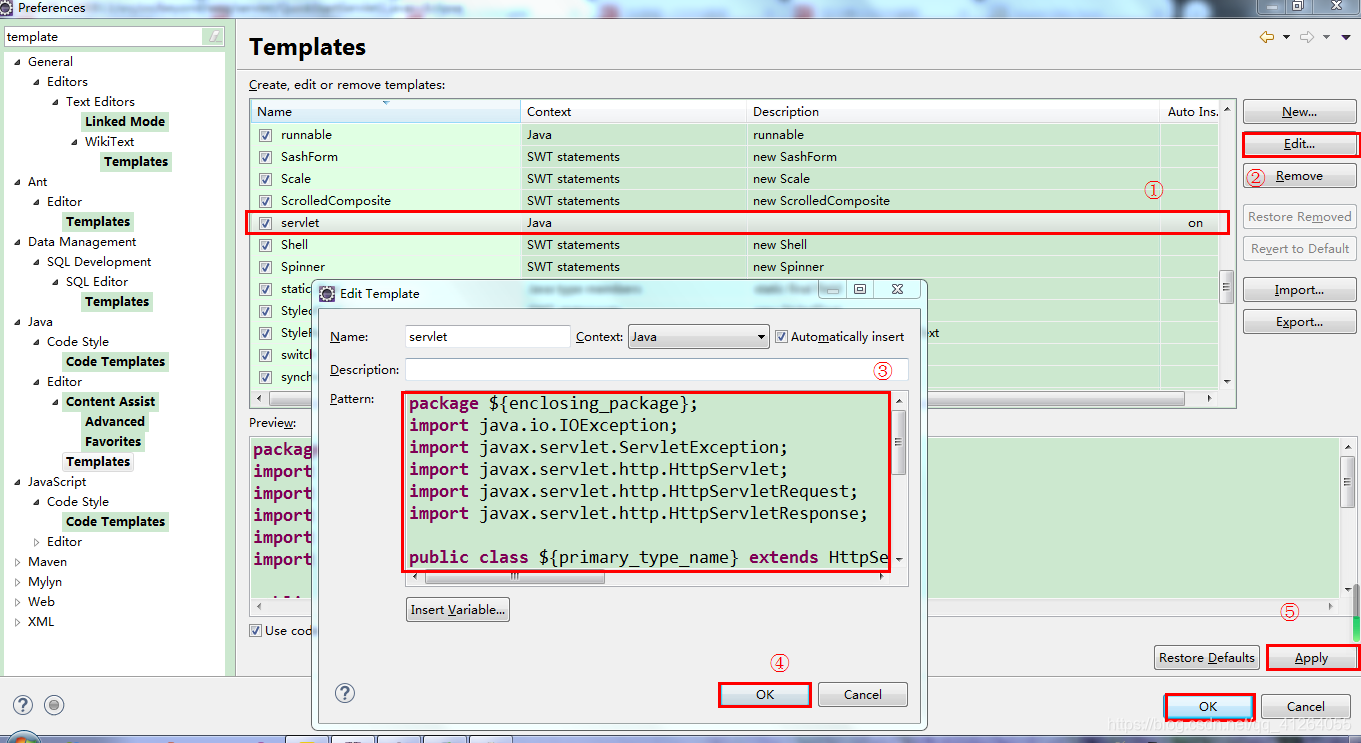Expand the Maven tree node
This screenshot has height=743, width=1361.
tap(18, 562)
